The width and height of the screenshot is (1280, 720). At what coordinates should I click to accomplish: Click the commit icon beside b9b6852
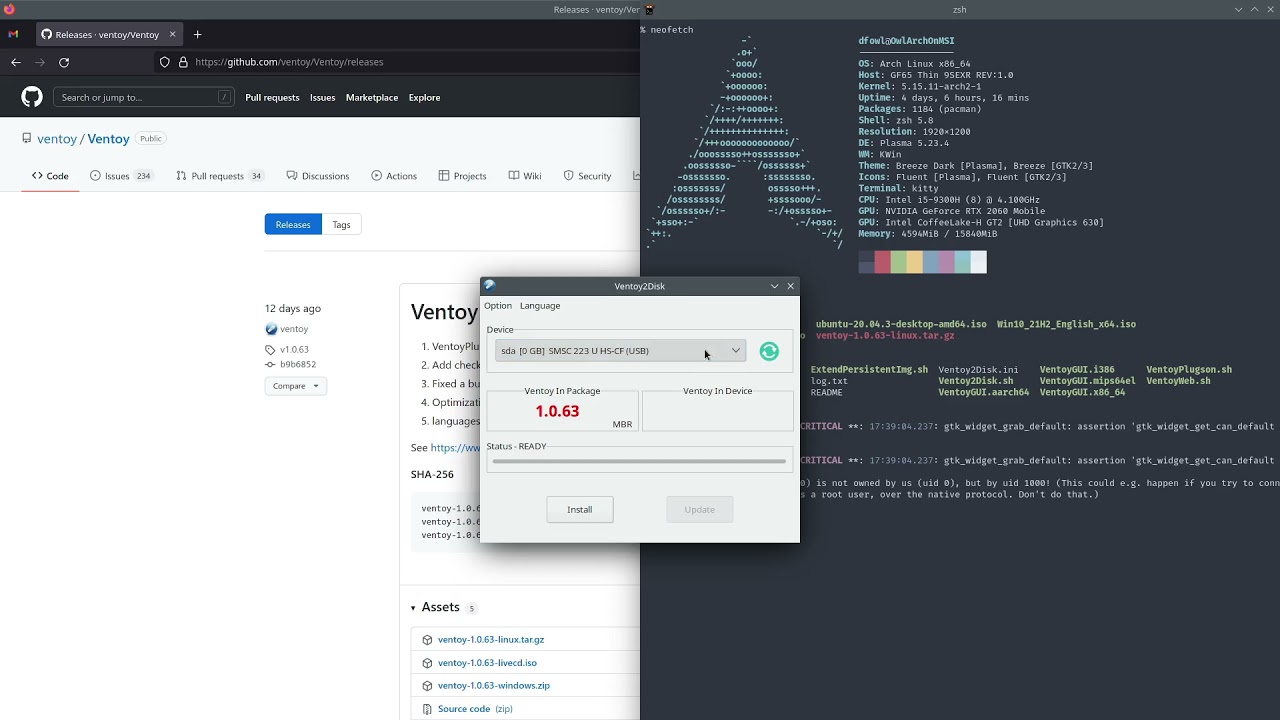pos(270,365)
